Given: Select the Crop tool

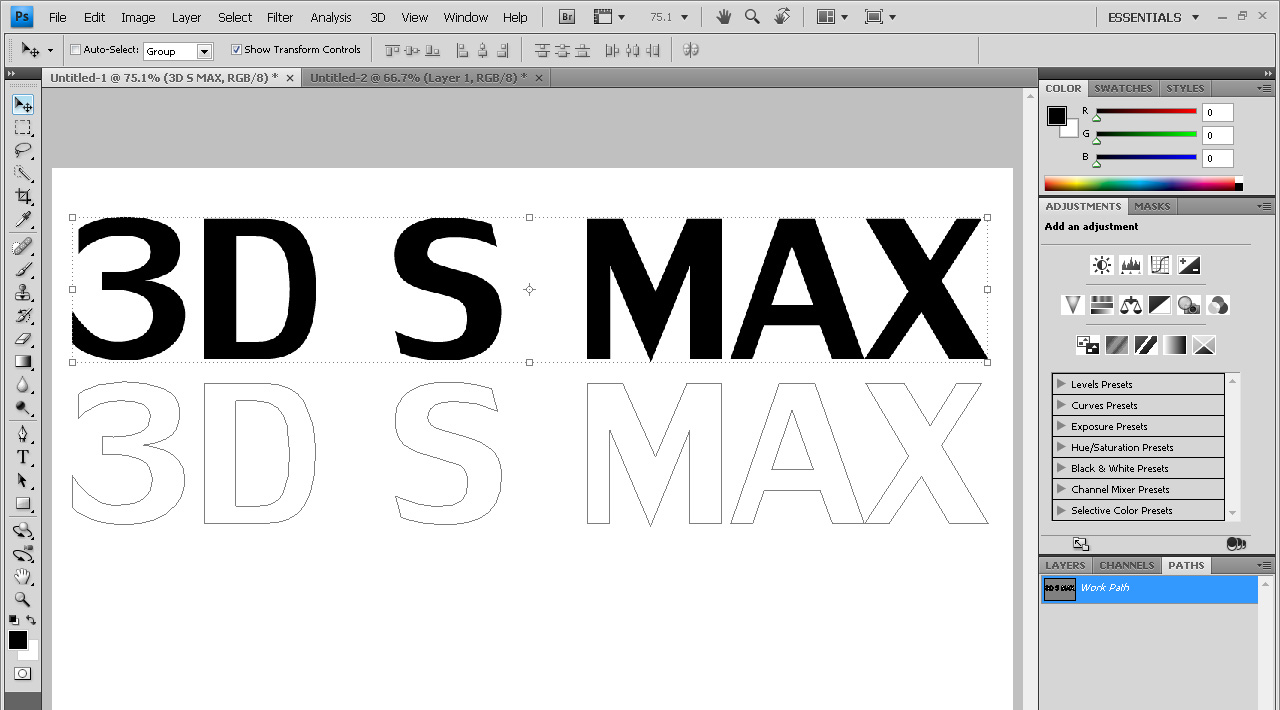Looking at the screenshot, I should click(22, 197).
